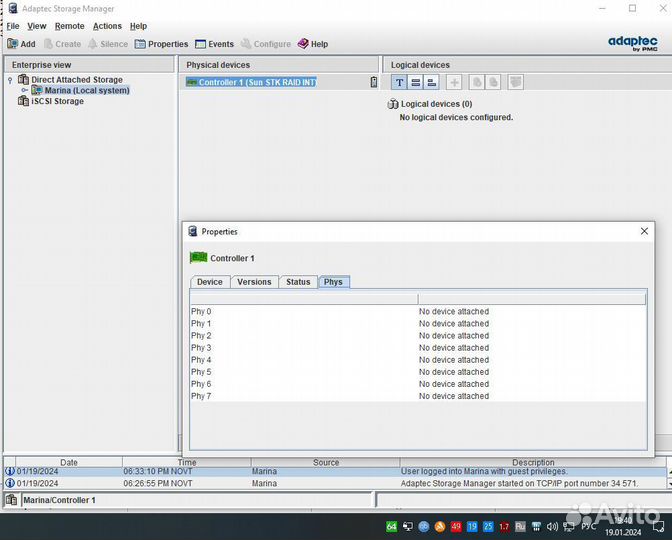Click the Silence alarm toolbar button
The image size is (672, 540).
[108, 44]
